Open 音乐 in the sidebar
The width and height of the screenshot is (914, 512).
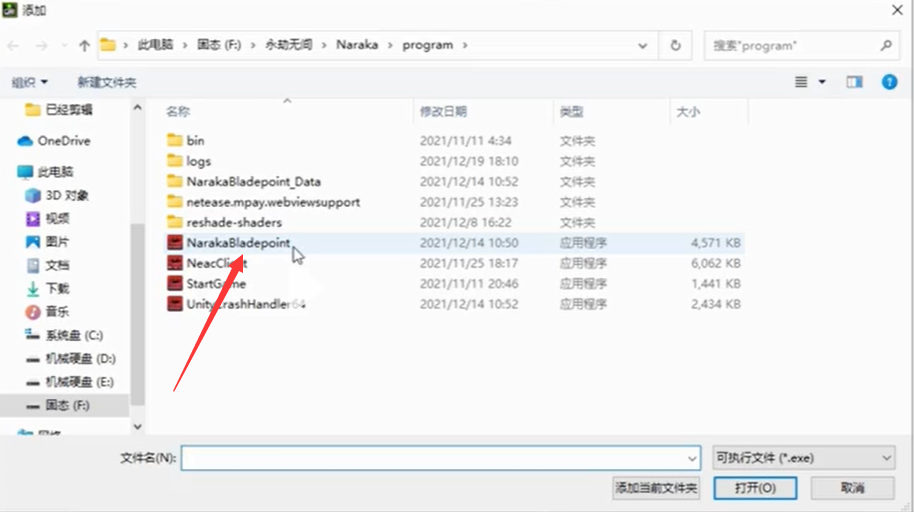48,311
